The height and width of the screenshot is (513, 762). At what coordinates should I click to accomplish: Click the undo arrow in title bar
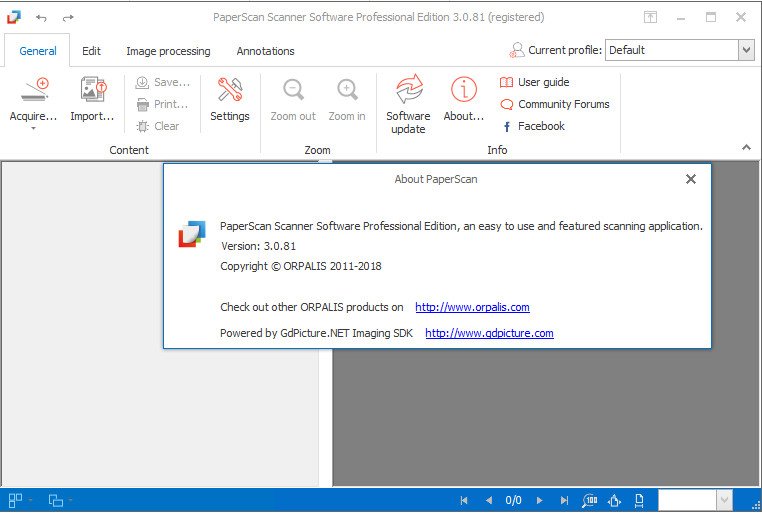pos(41,18)
